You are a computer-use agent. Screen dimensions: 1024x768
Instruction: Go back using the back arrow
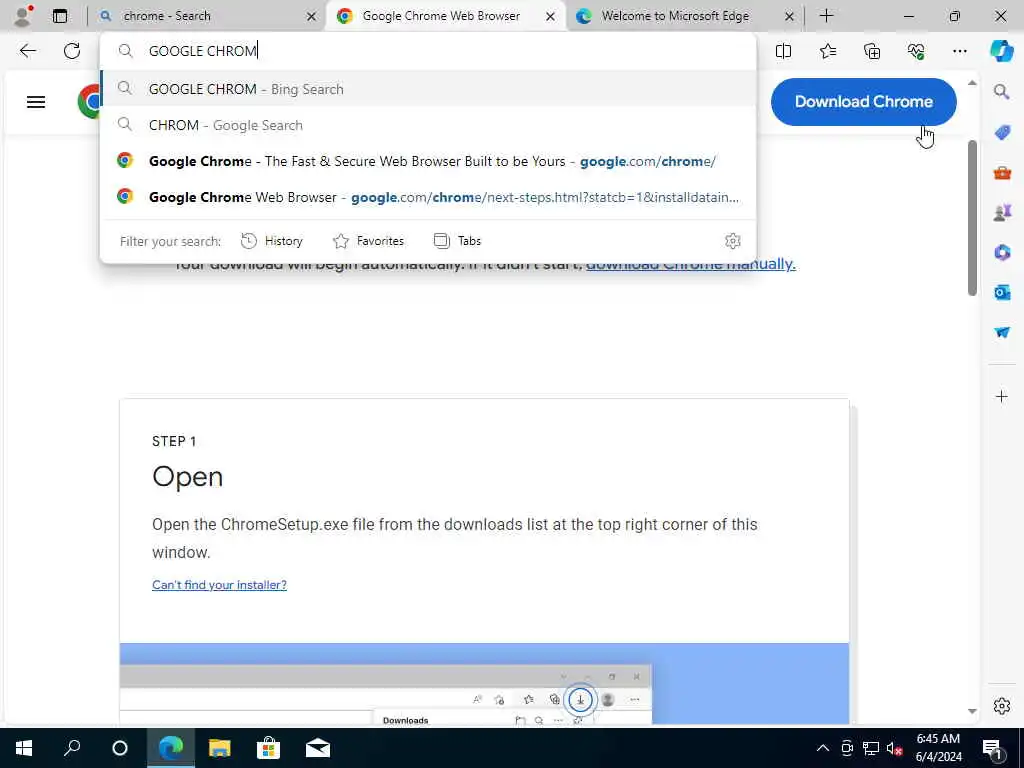[27, 51]
